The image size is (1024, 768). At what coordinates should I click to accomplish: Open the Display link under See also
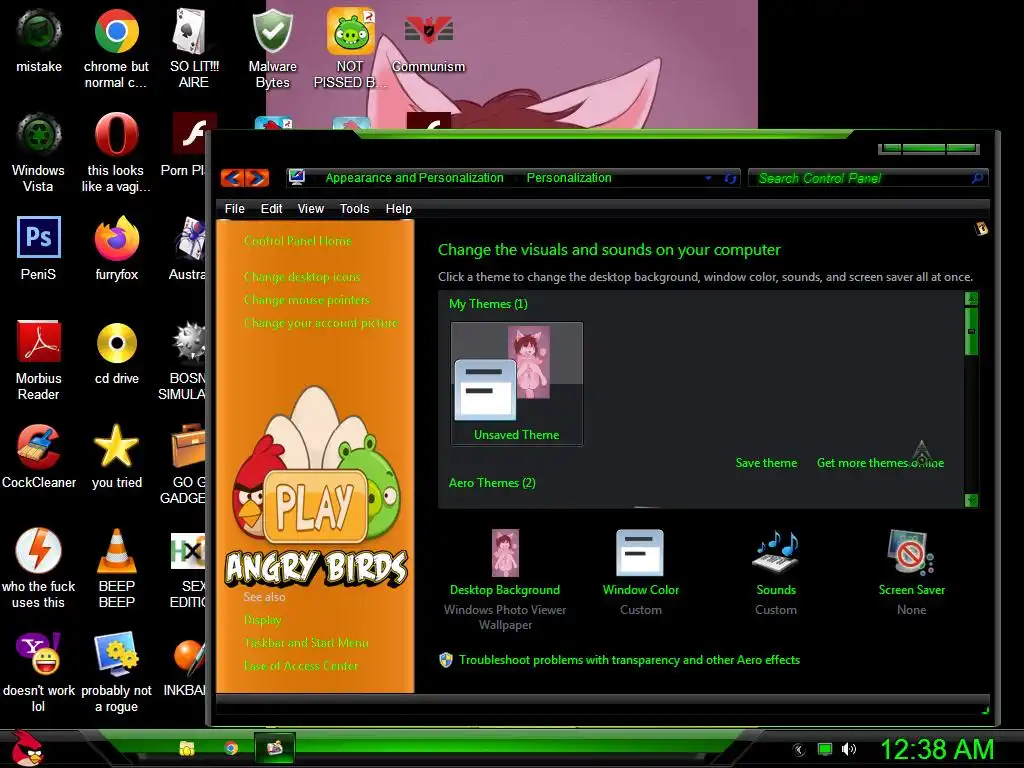click(262, 620)
